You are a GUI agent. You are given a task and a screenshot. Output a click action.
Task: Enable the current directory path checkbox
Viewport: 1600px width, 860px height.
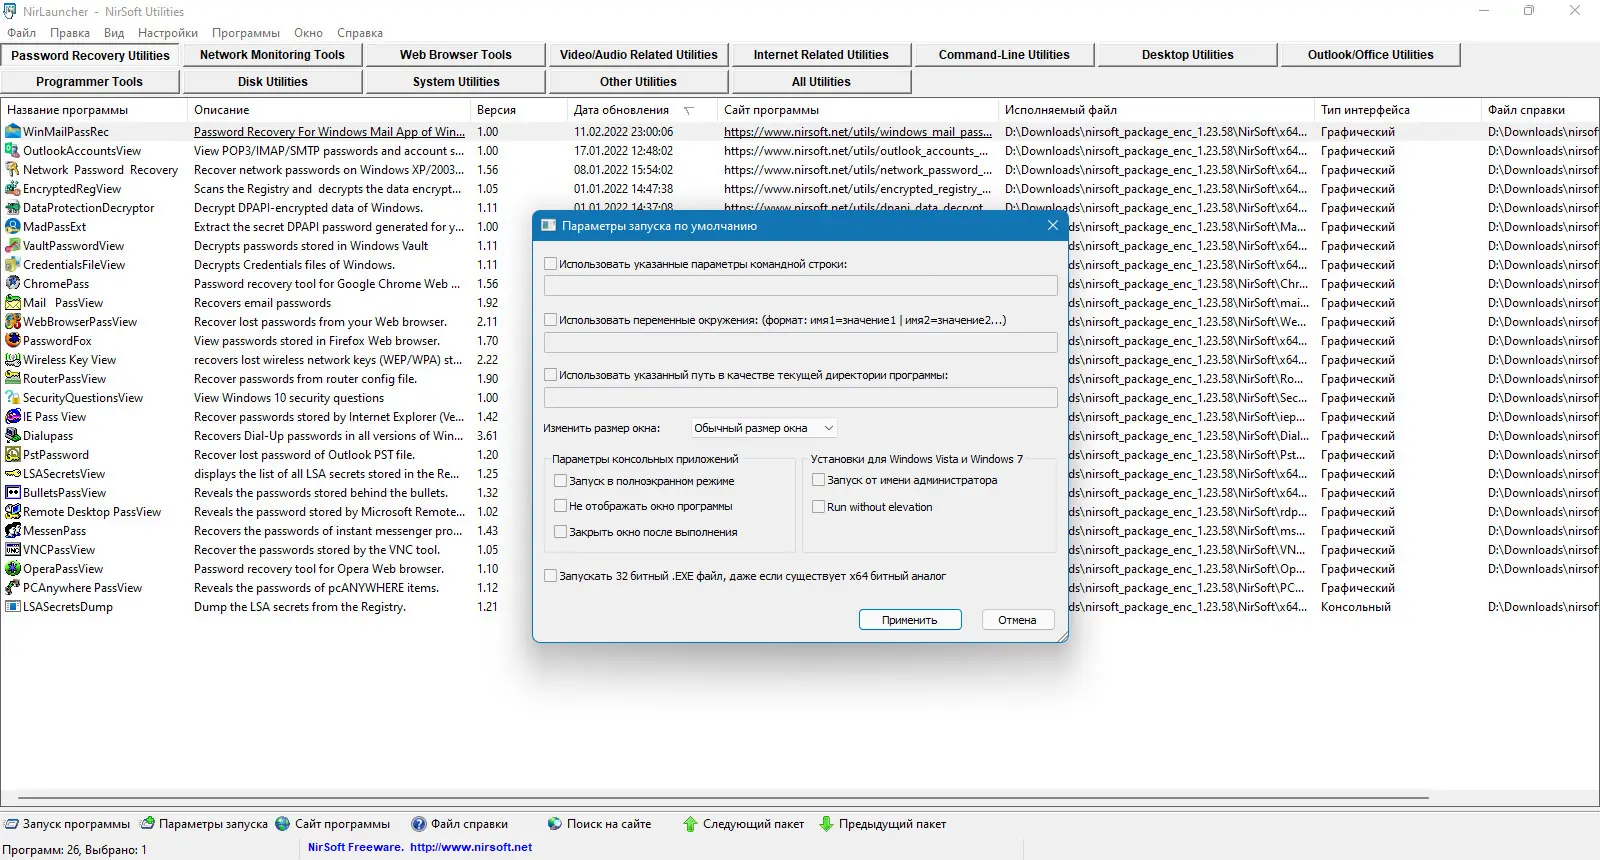(550, 375)
